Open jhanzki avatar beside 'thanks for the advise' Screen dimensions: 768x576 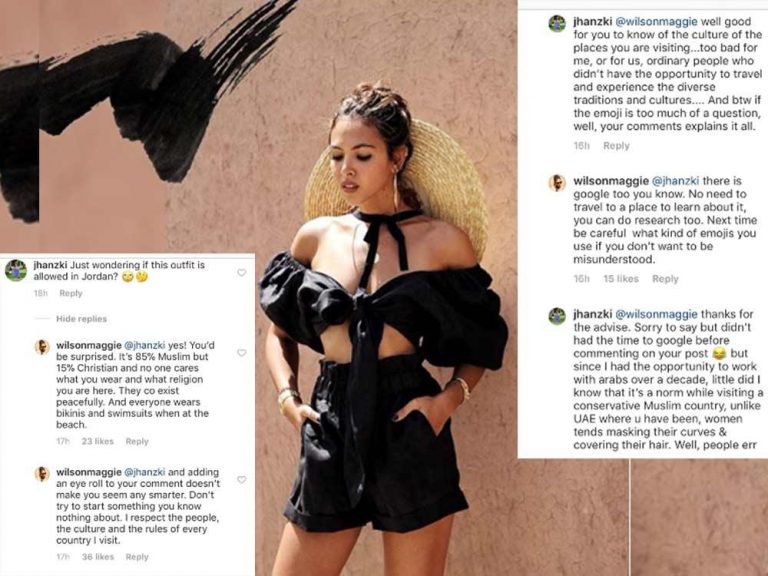tap(557, 316)
